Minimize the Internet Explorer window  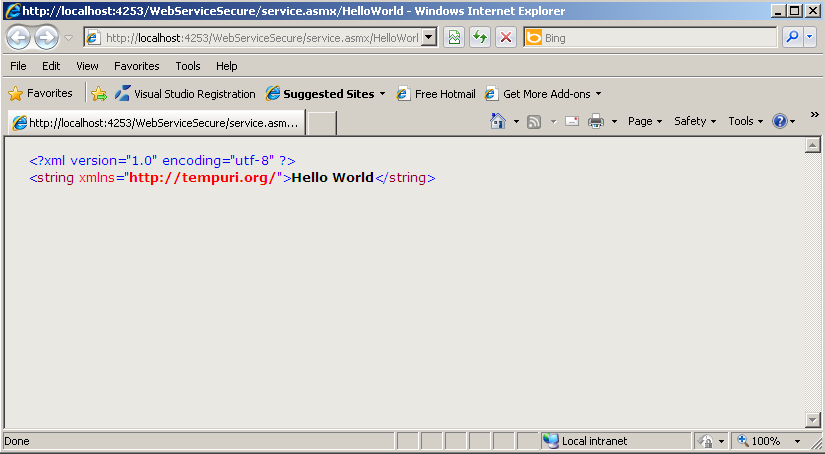pos(779,11)
